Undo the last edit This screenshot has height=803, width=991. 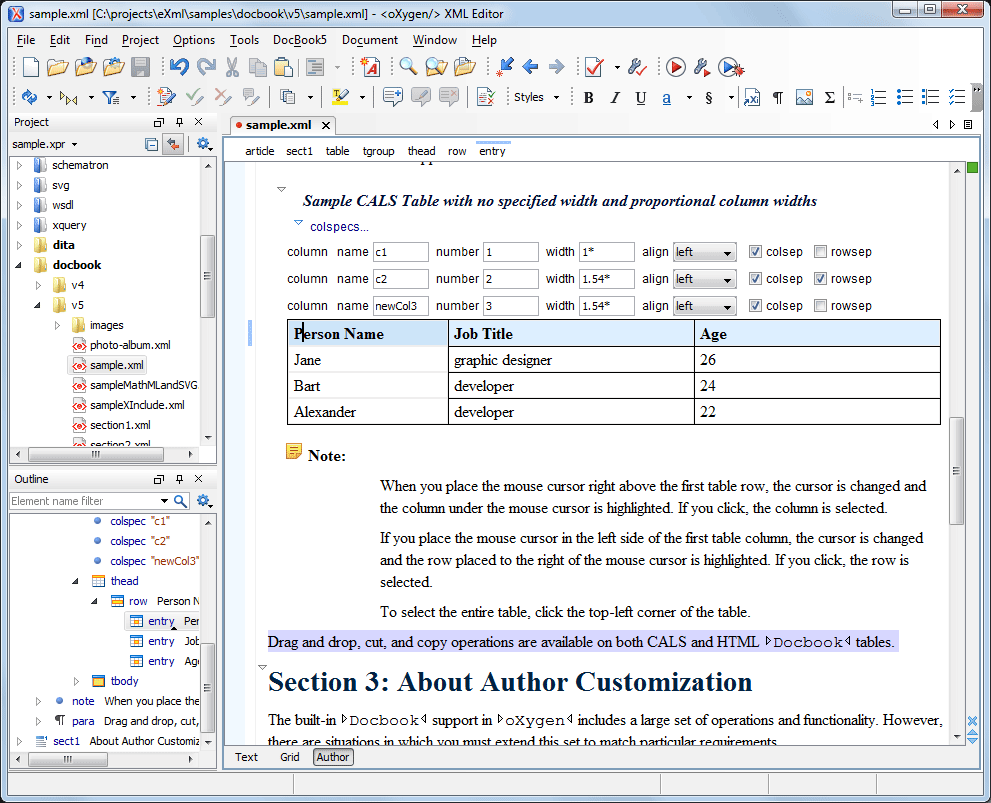(x=179, y=66)
